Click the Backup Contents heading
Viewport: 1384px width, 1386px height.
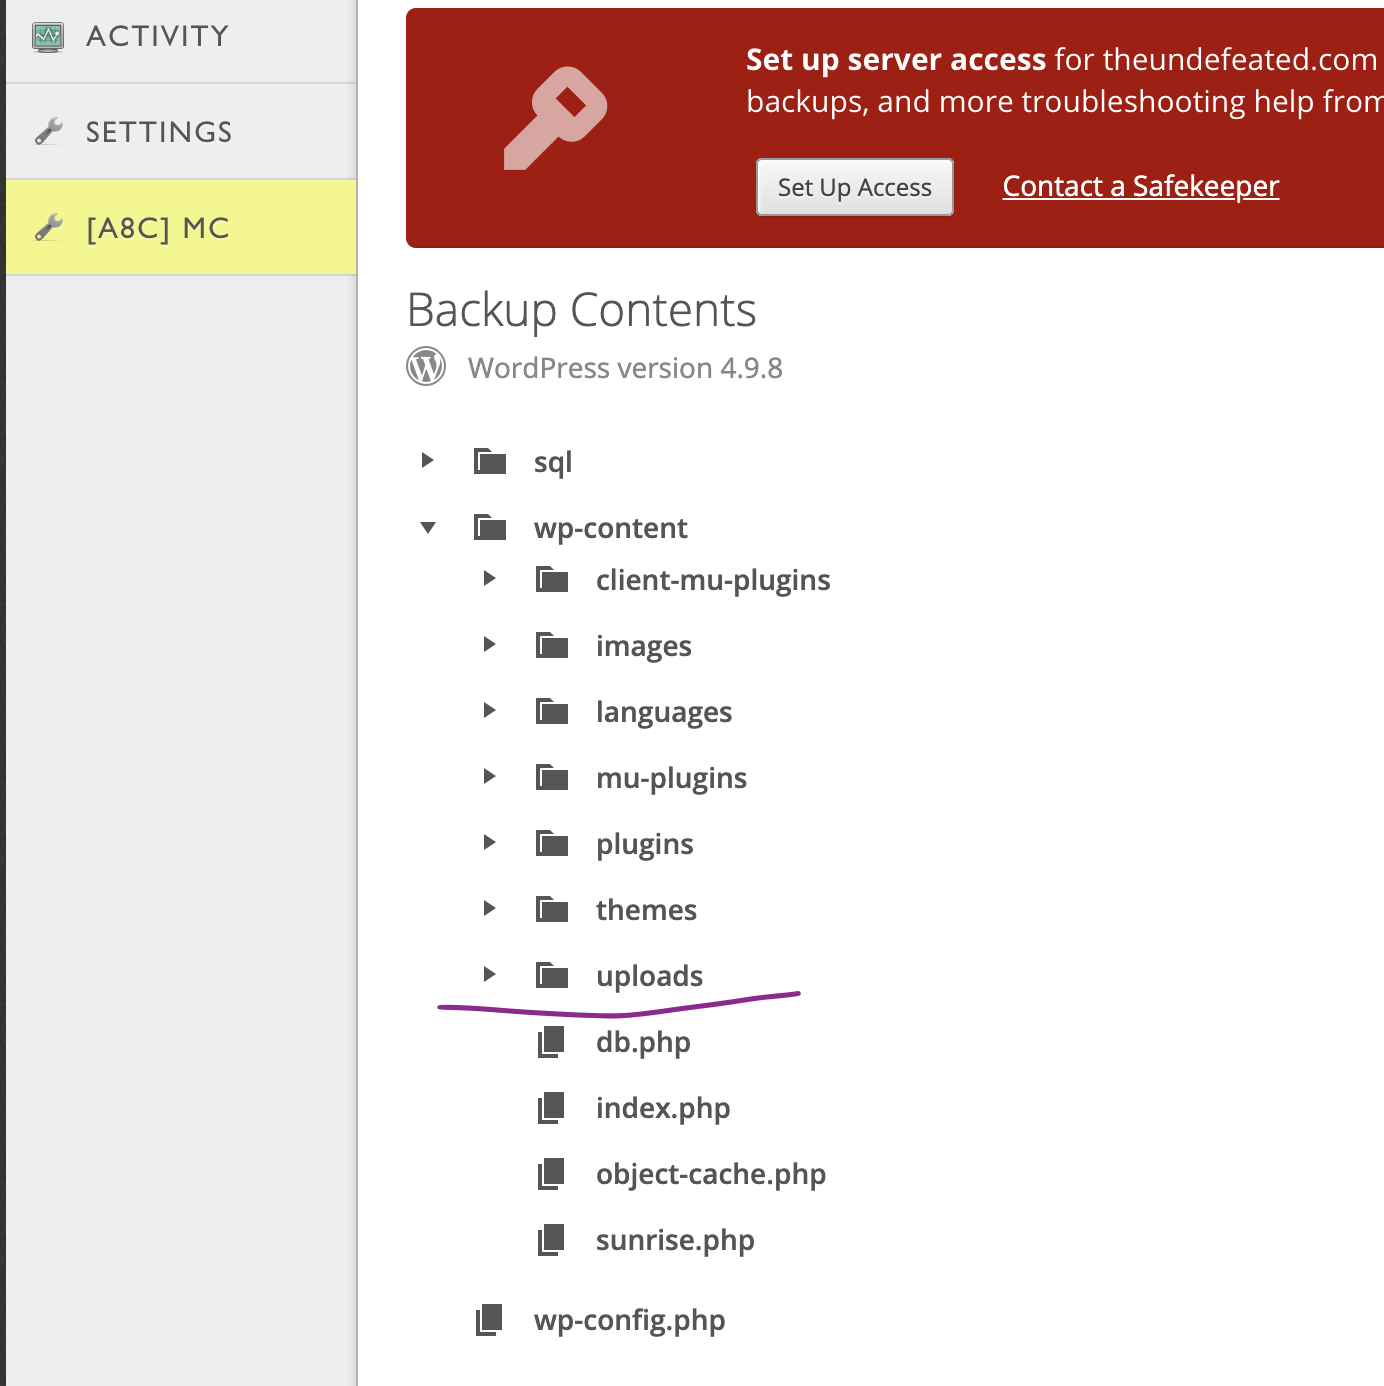pos(582,310)
